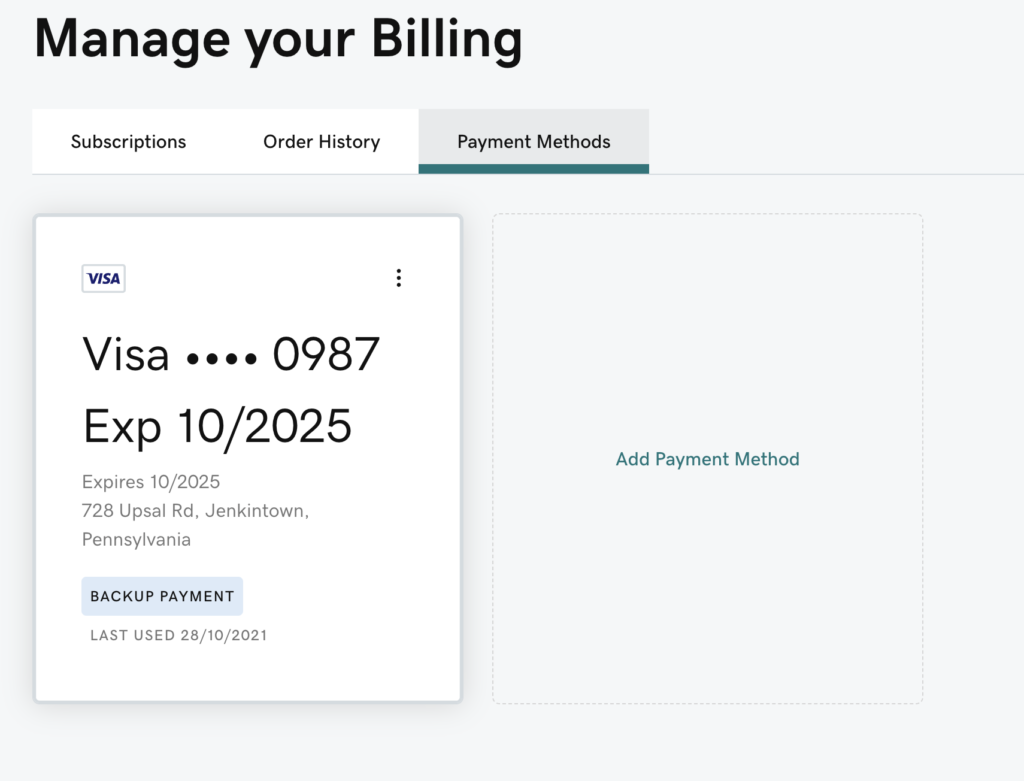Click the word Visa in the card title

126,354
